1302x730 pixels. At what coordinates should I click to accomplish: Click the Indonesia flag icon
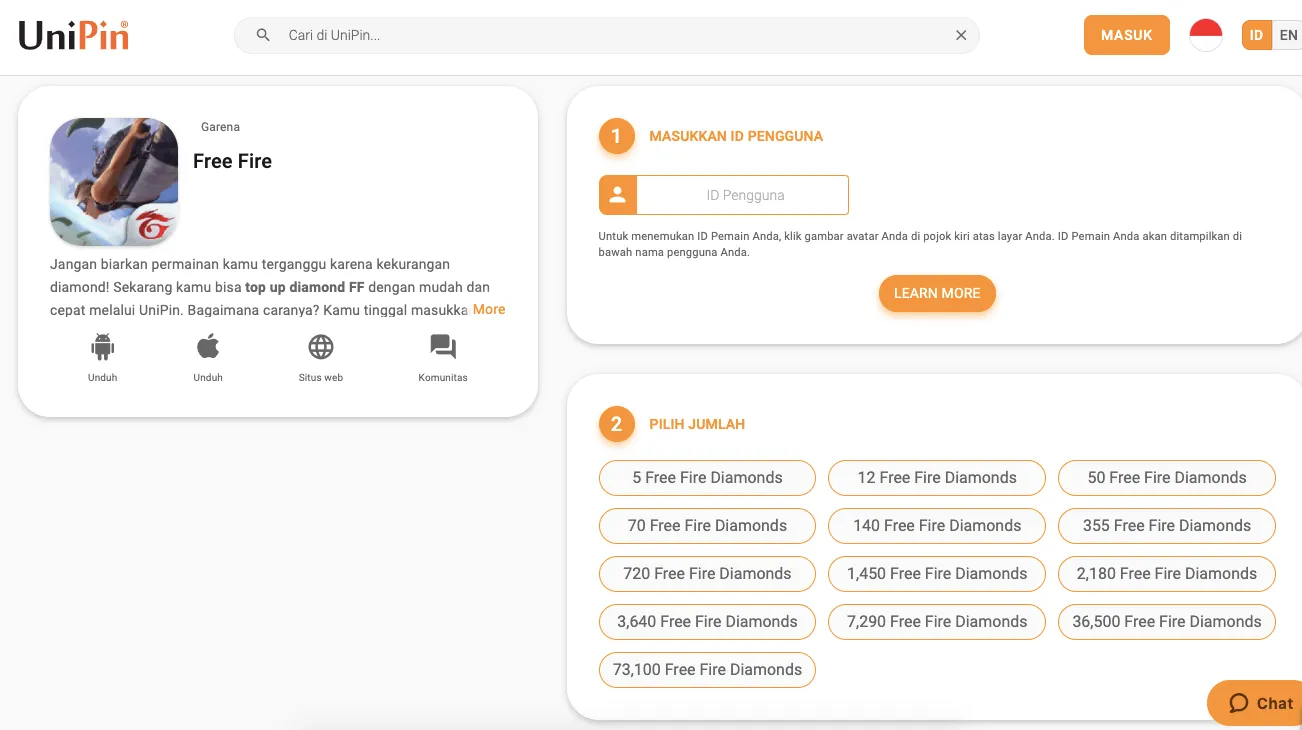coord(1206,35)
